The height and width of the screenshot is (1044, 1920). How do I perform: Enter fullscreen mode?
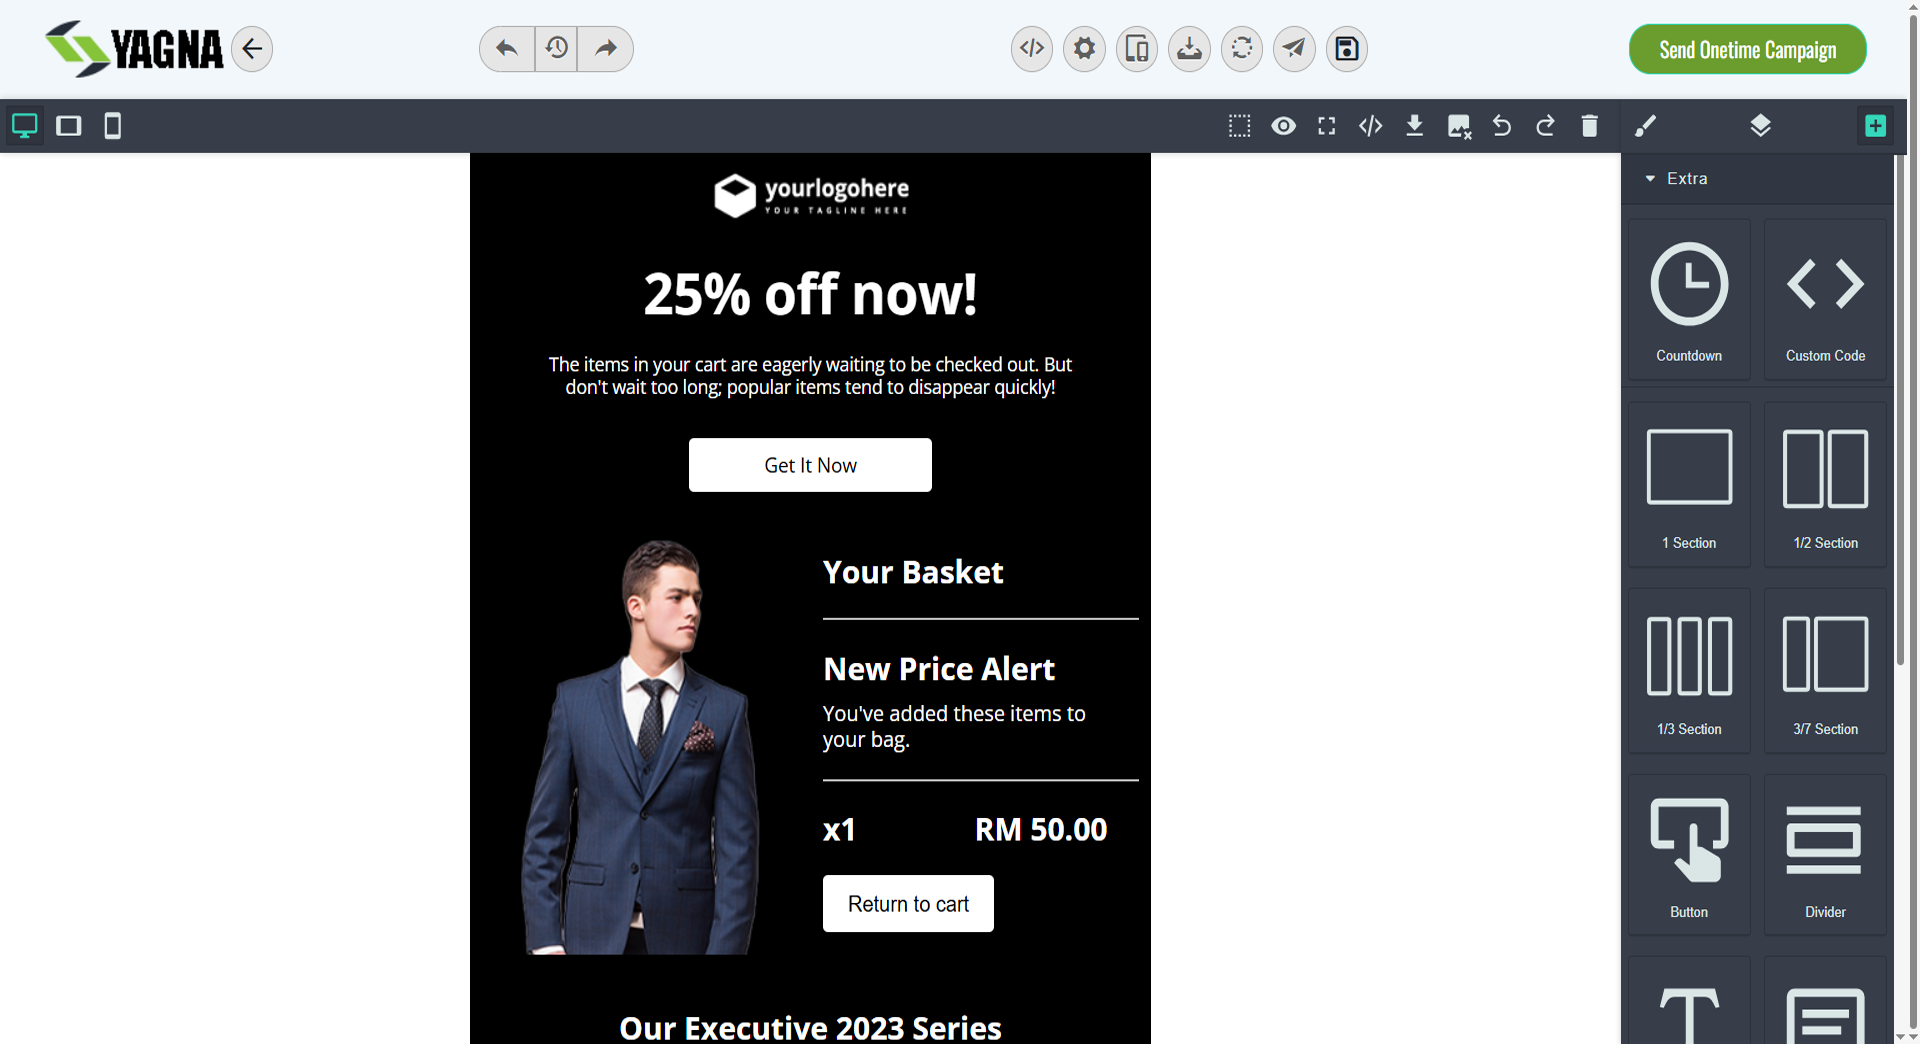coord(1327,126)
